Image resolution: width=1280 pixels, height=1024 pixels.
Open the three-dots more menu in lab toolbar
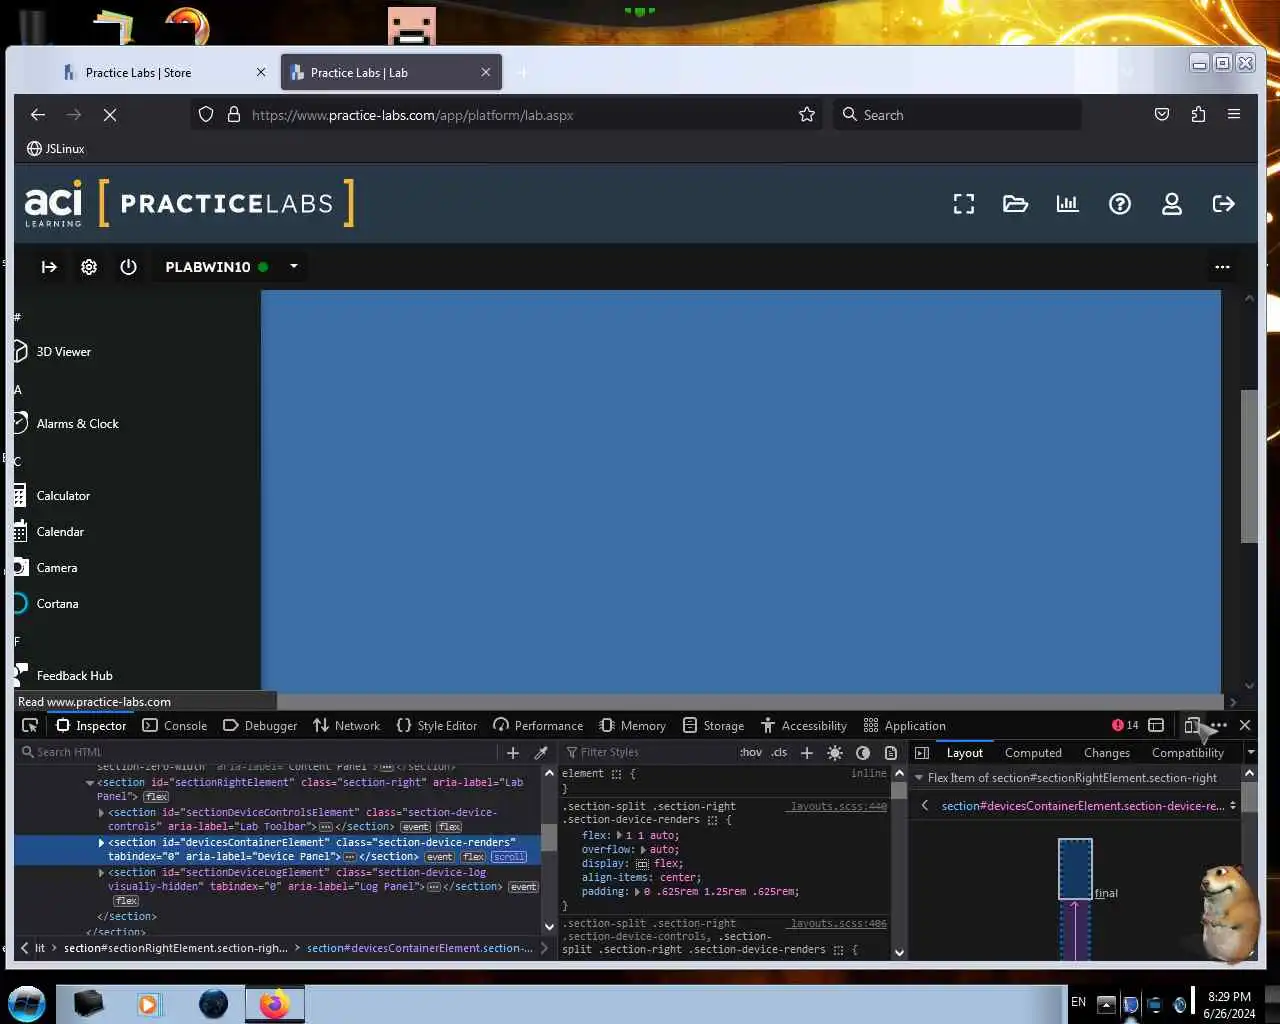point(1222,267)
